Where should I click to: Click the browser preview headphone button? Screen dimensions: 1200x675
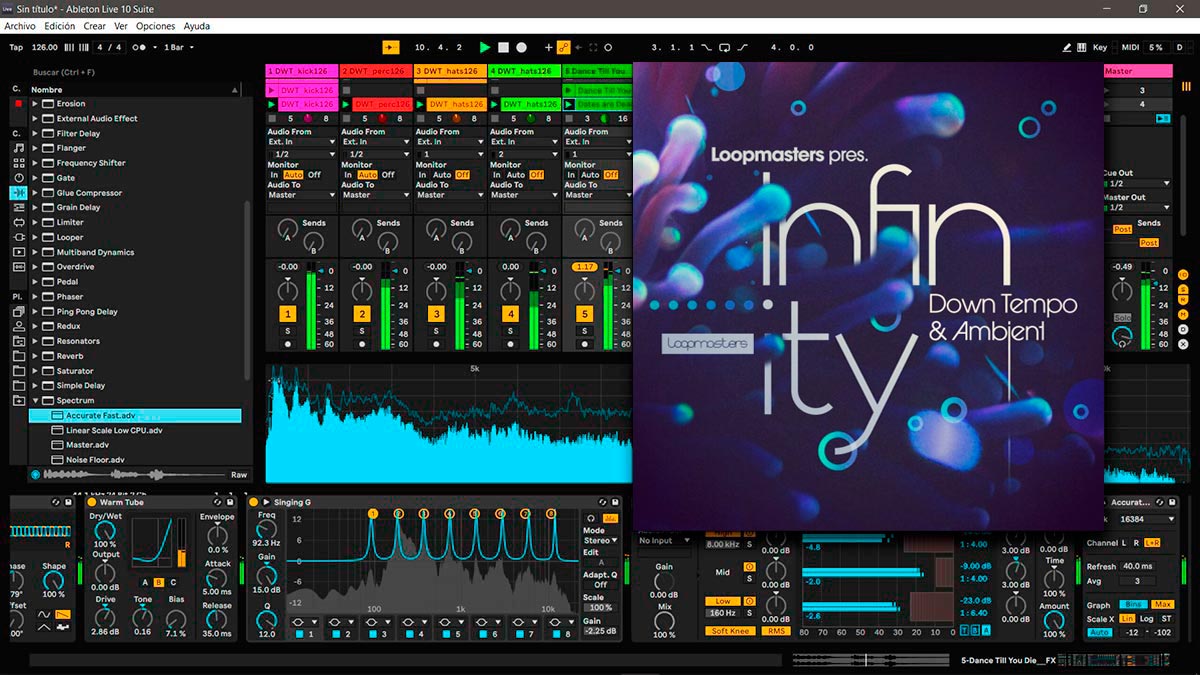(x=36, y=475)
